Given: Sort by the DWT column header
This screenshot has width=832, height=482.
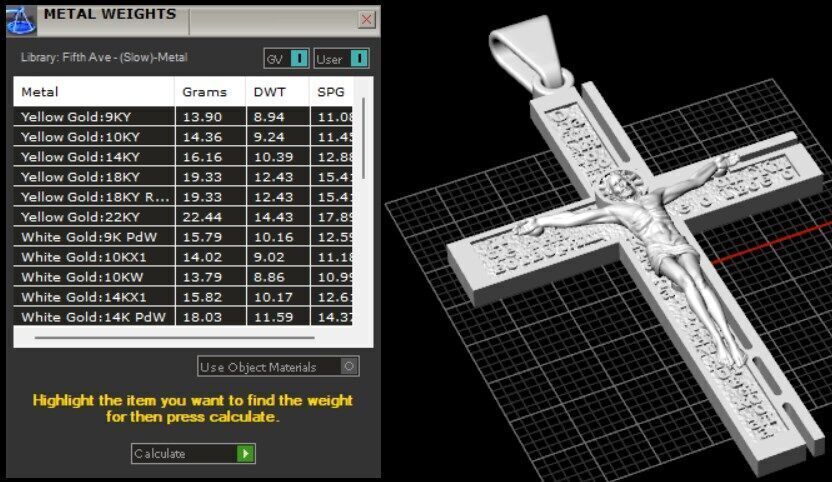Looking at the screenshot, I should 278,92.
